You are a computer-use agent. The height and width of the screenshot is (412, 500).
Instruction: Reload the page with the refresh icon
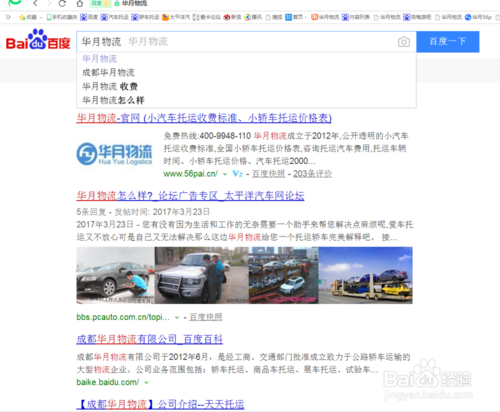click(62, 3)
